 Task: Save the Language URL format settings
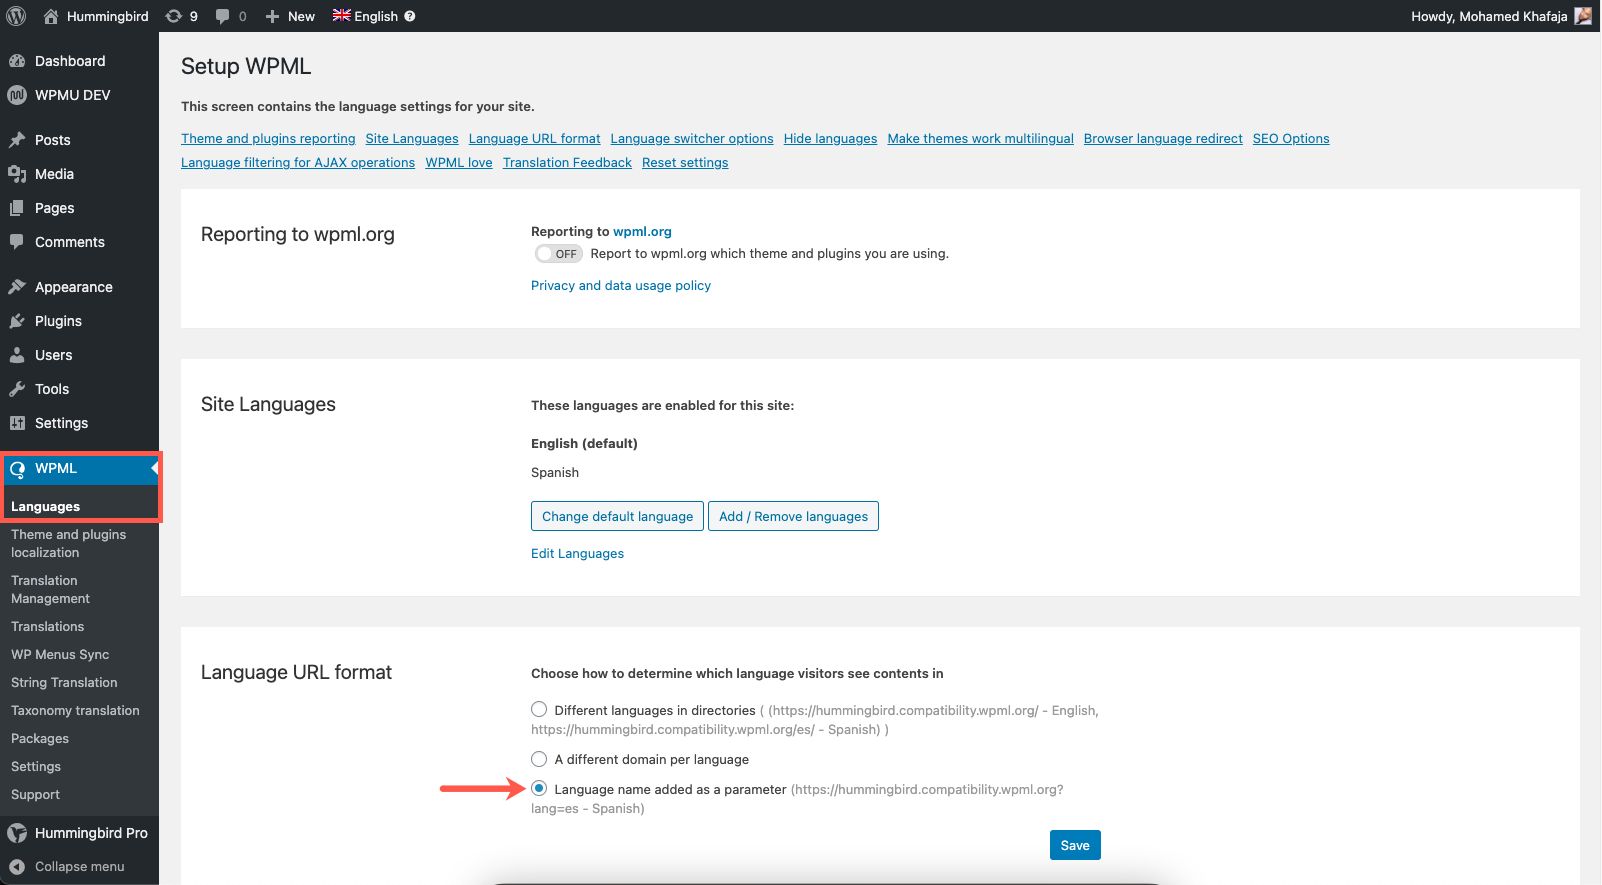(1075, 845)
